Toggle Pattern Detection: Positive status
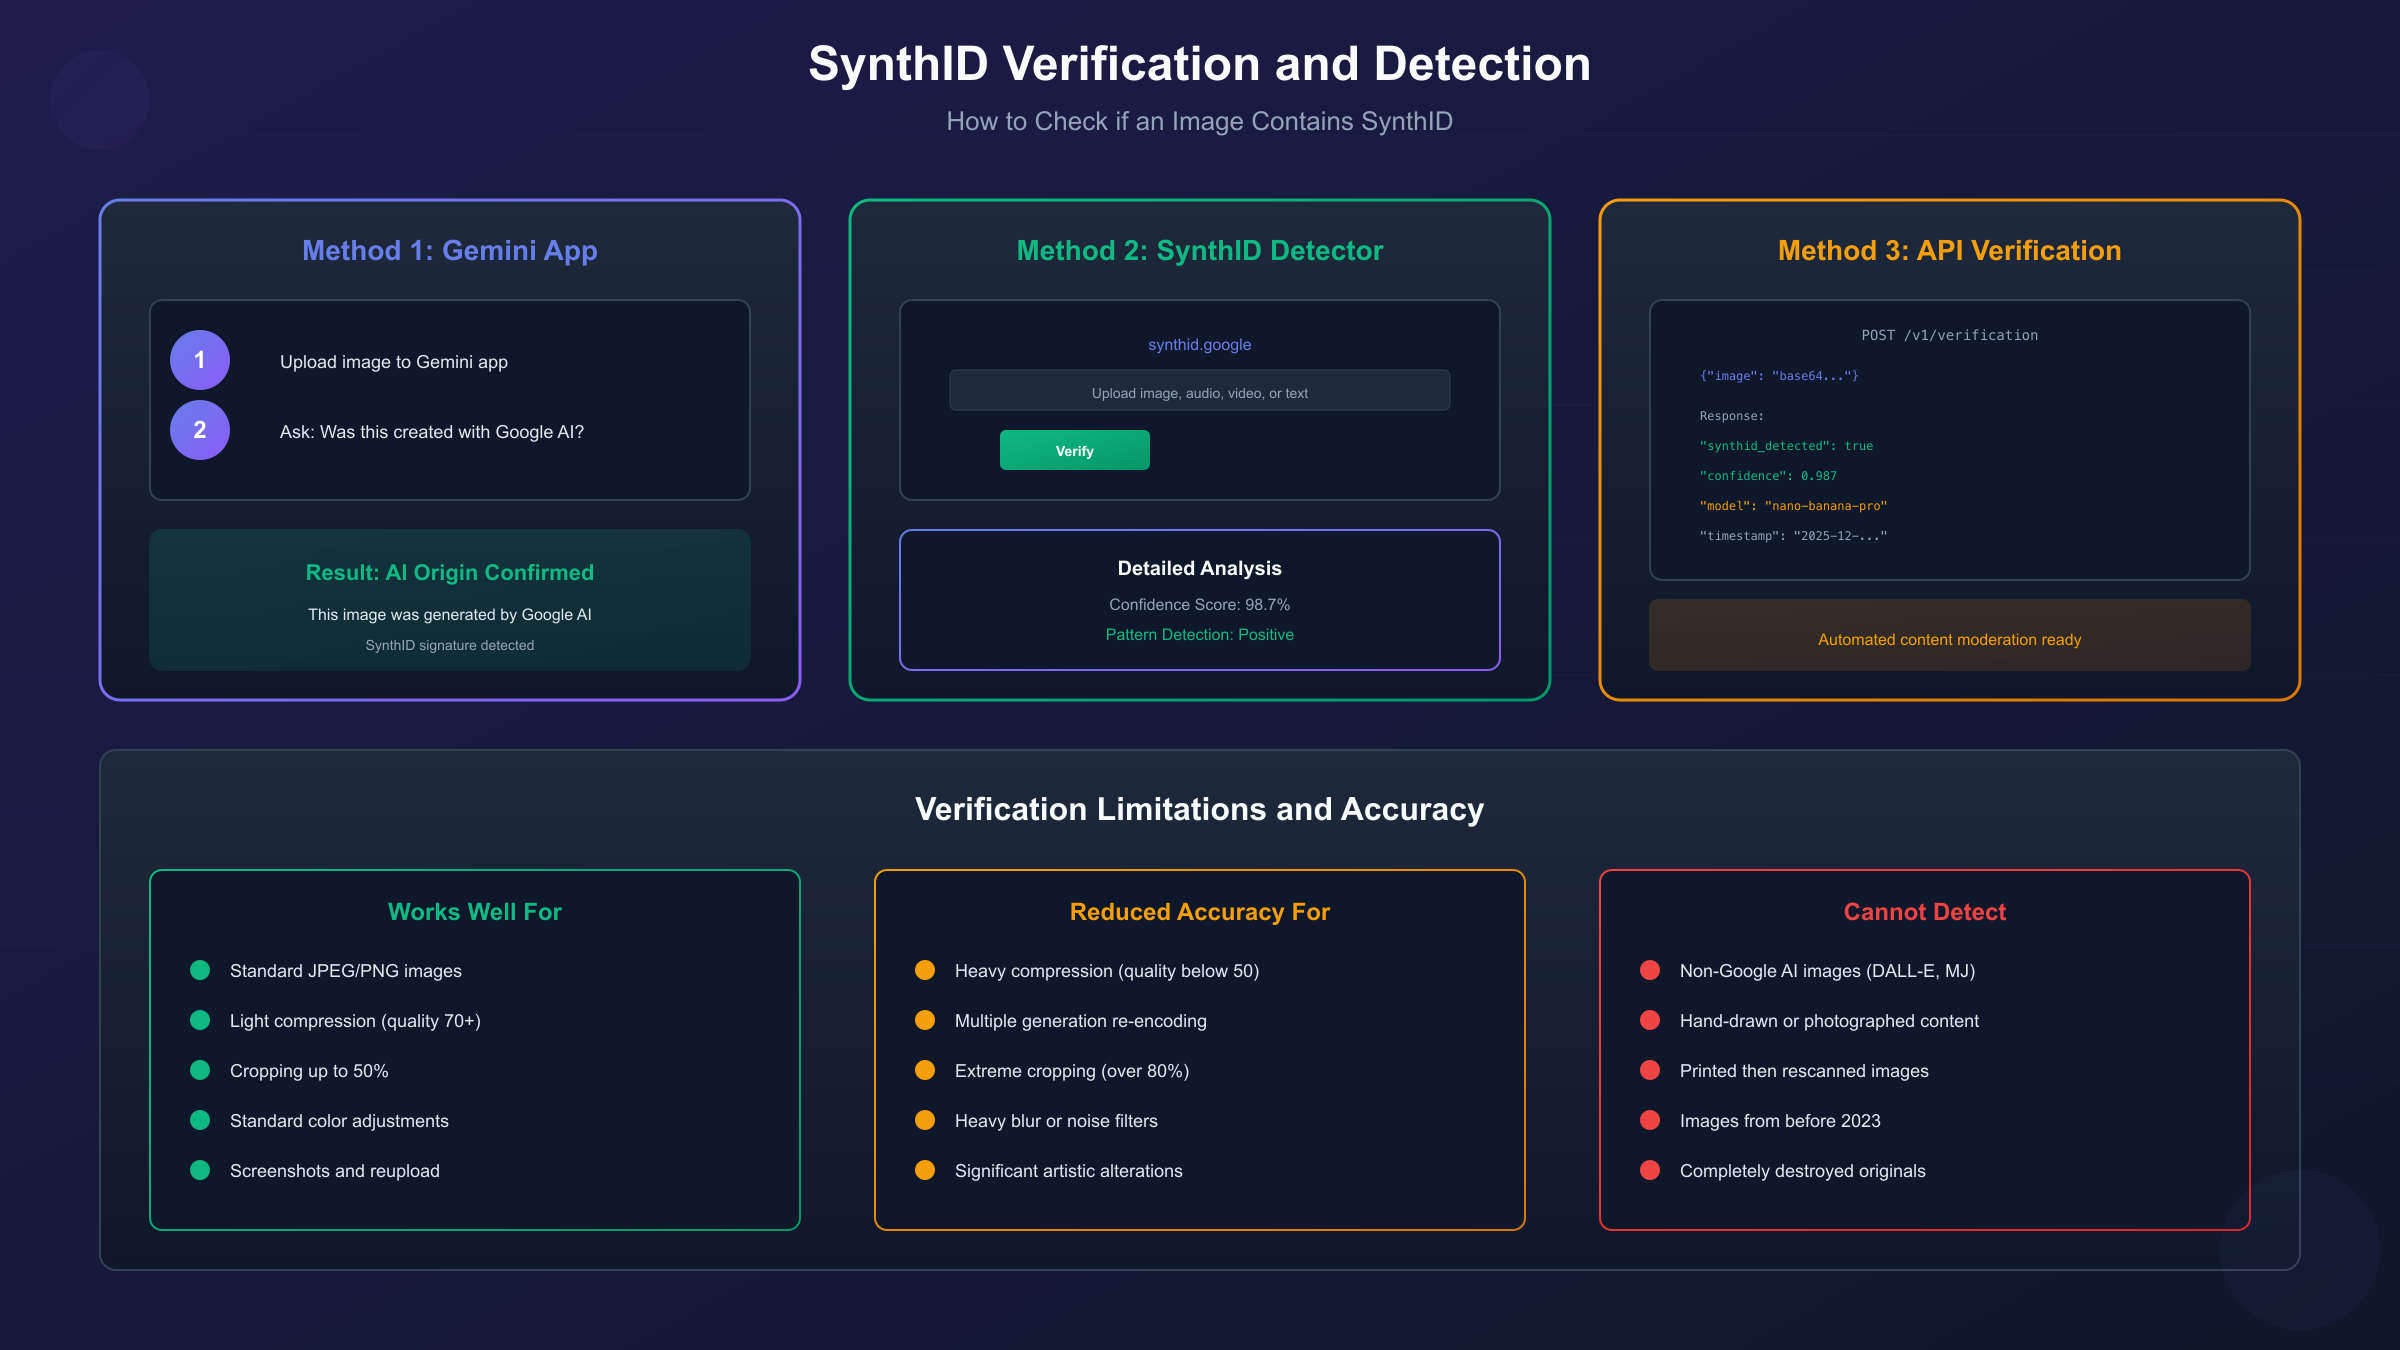The image size is (2400, 1350). (x=1200, y=634)
